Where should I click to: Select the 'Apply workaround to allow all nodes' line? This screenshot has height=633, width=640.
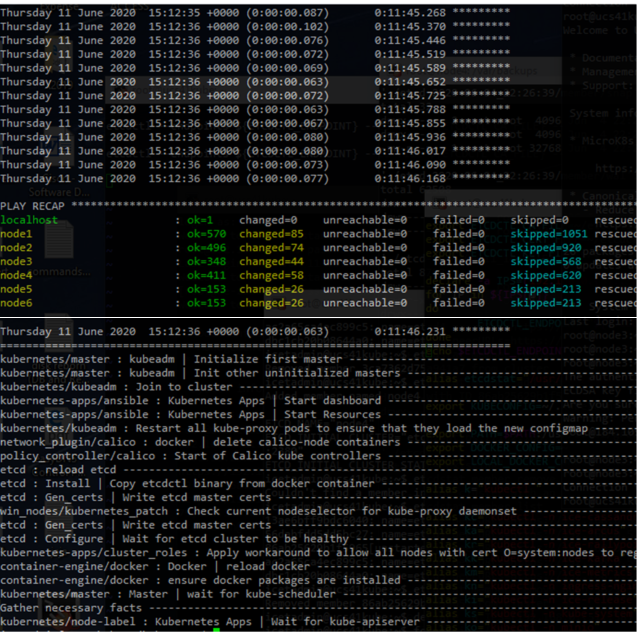(x=318, y=553)
